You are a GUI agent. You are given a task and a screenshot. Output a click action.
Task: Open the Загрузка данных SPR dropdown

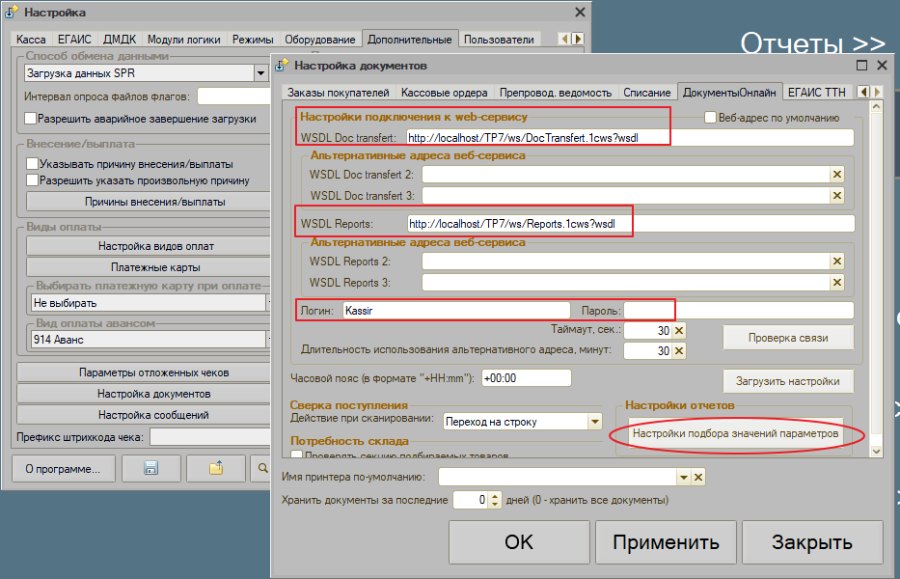pos(261,73)
